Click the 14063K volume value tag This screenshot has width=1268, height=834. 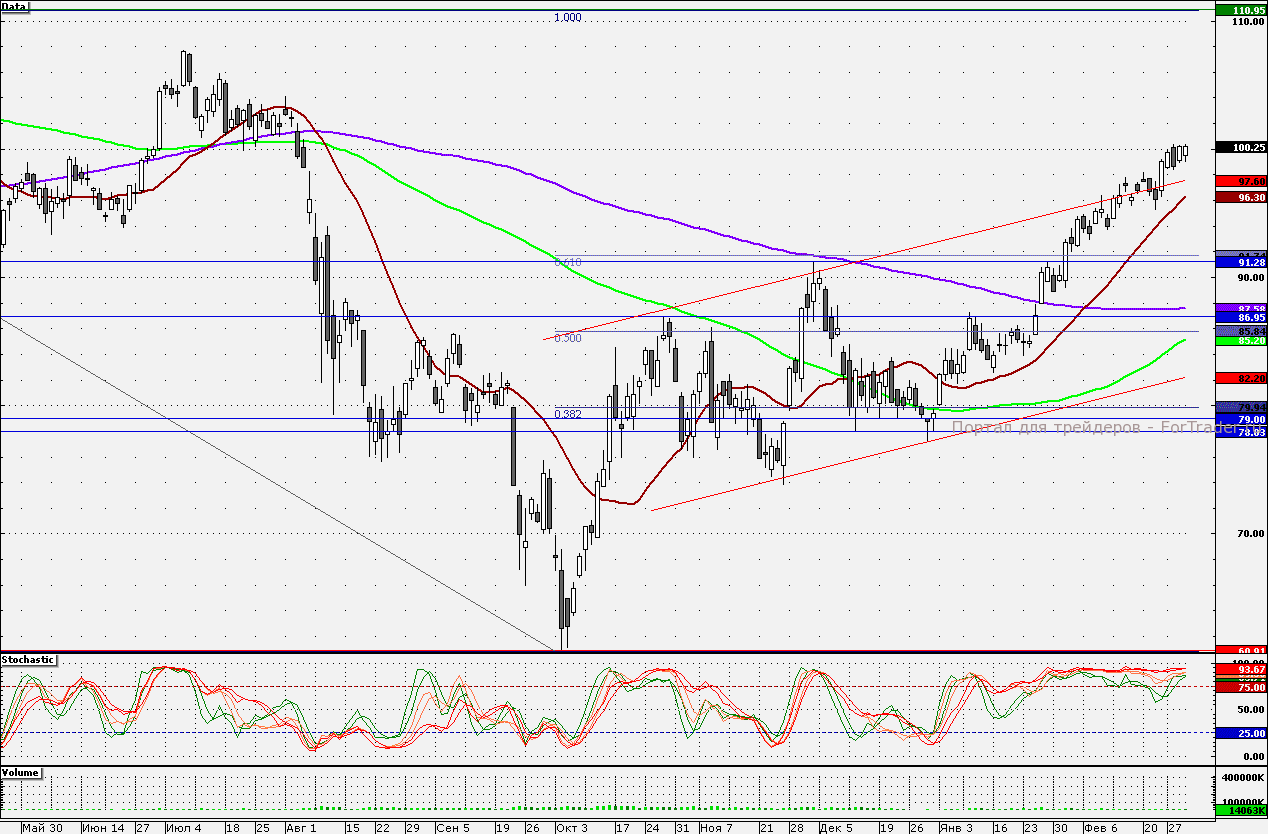(x=1240, y=812)
